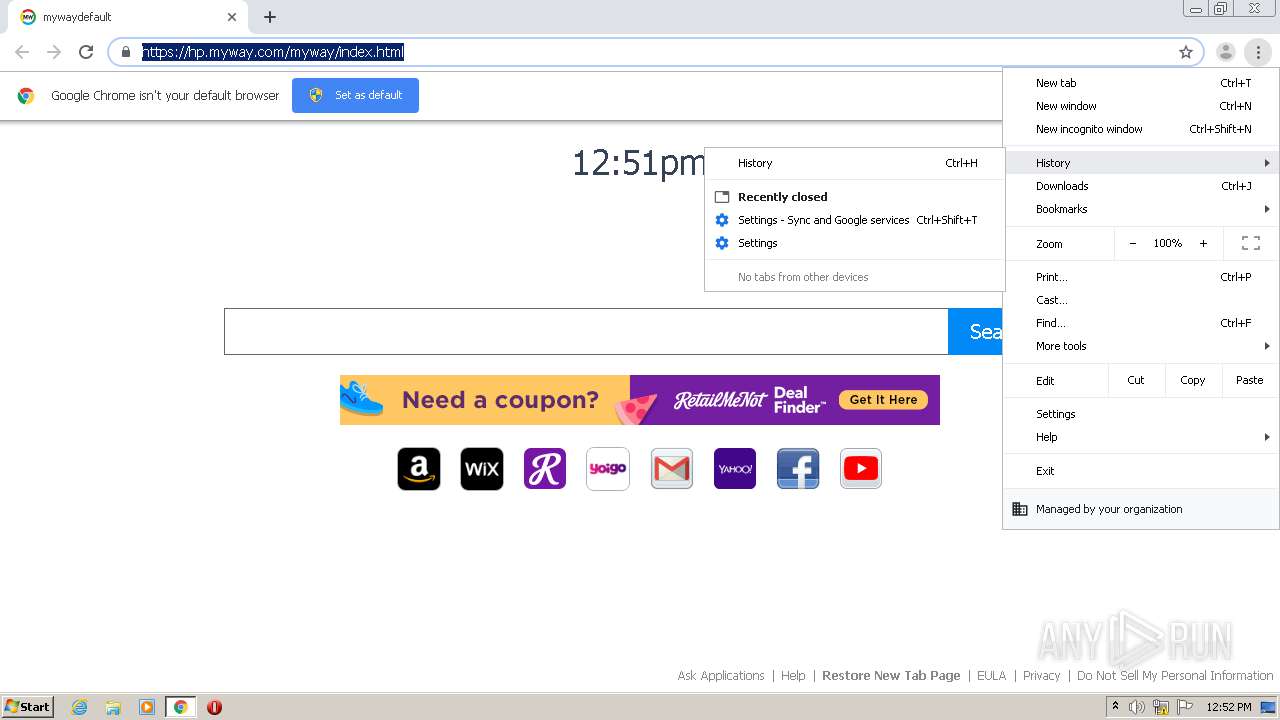Viewport: 1280px width, 720px height.
Task: Choose Find... in the menu
Action: coord(1141,323)
